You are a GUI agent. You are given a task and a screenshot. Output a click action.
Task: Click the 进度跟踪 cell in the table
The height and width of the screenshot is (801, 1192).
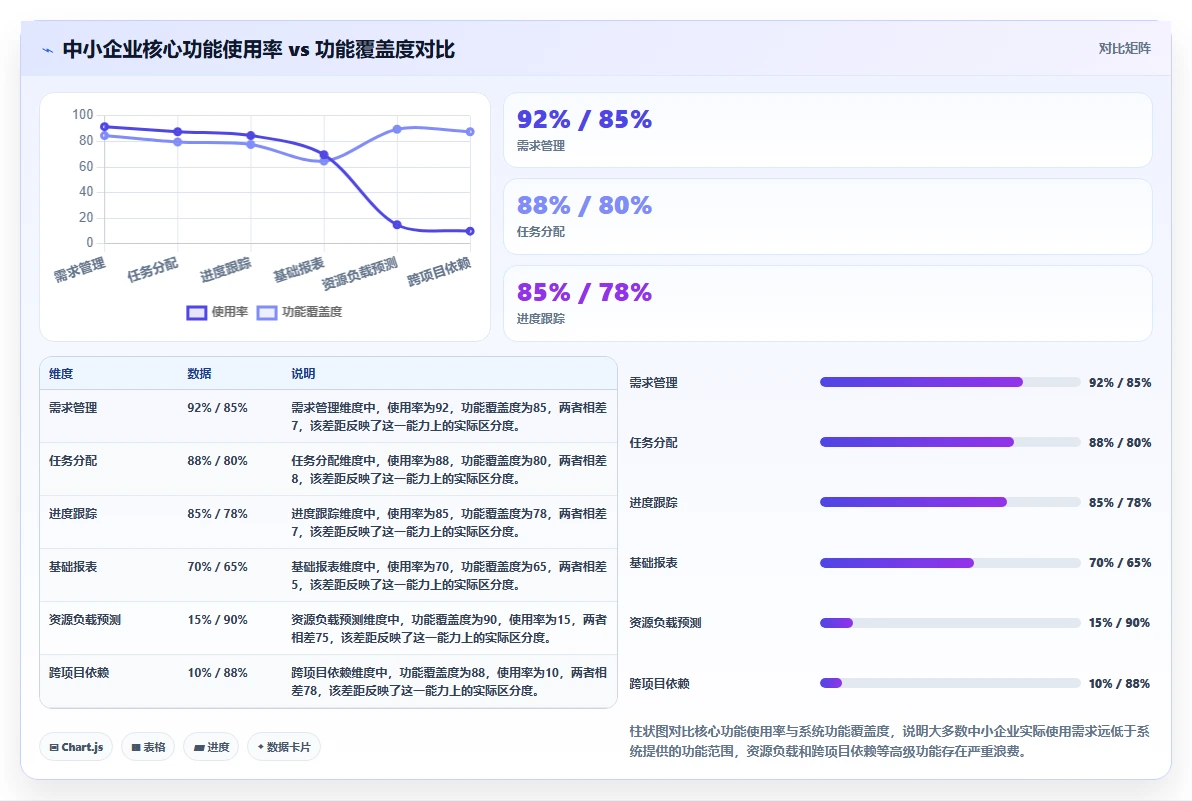(x=73, y=514)
